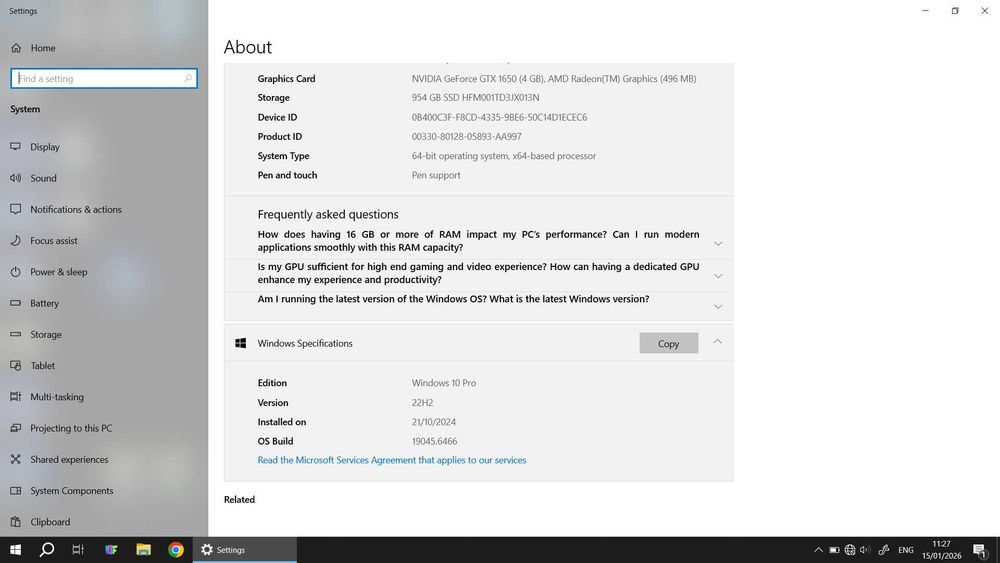Click the About page title
The image size is (1000, 563).
(247, 47)
